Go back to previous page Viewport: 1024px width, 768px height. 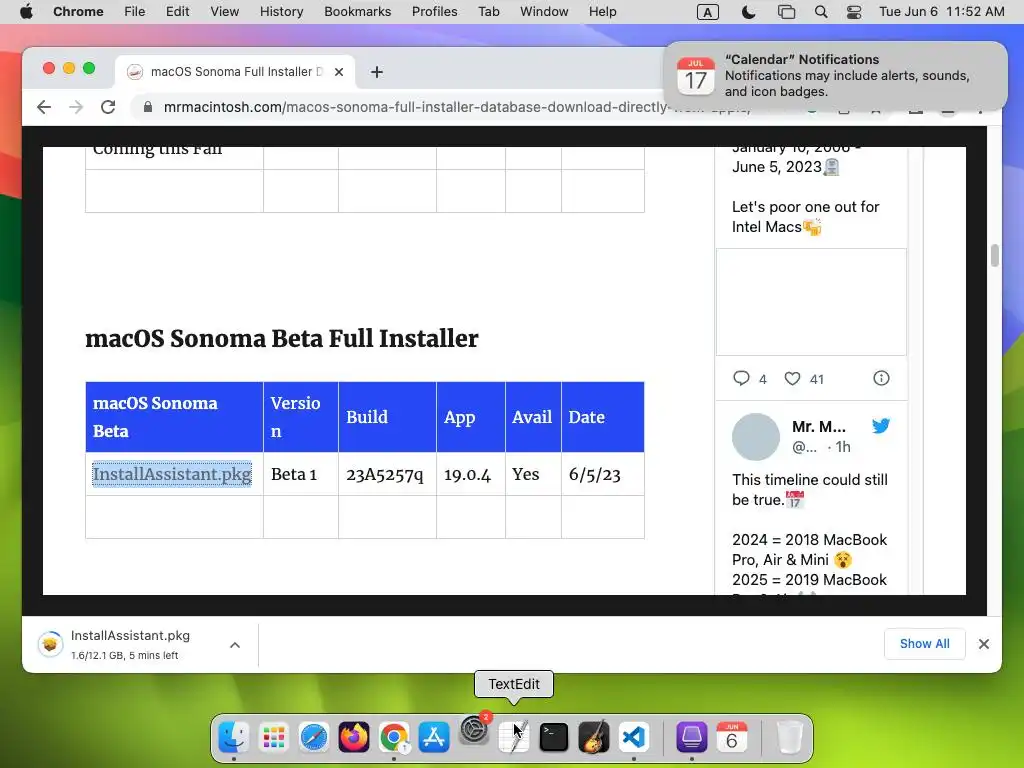[44, 107]
